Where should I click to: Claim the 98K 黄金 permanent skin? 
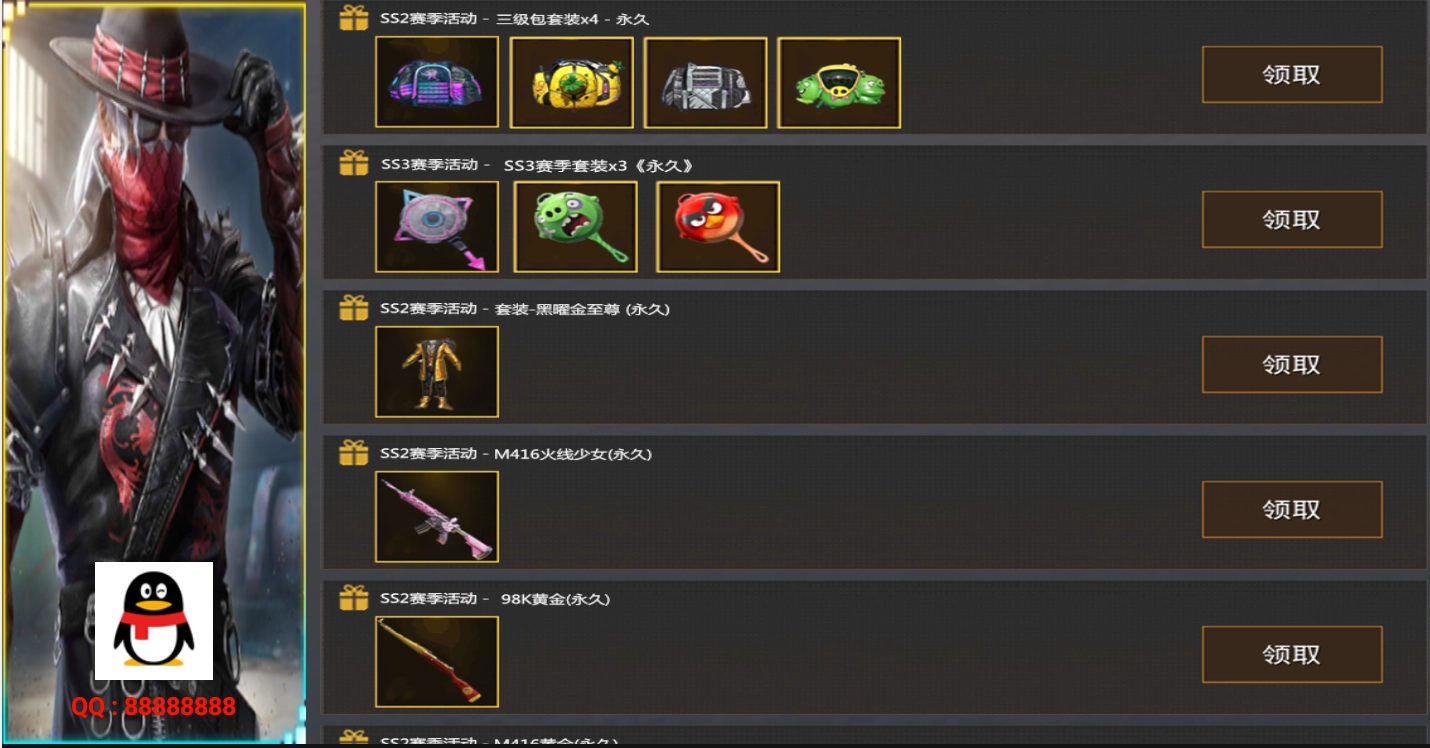[1292, 654]
